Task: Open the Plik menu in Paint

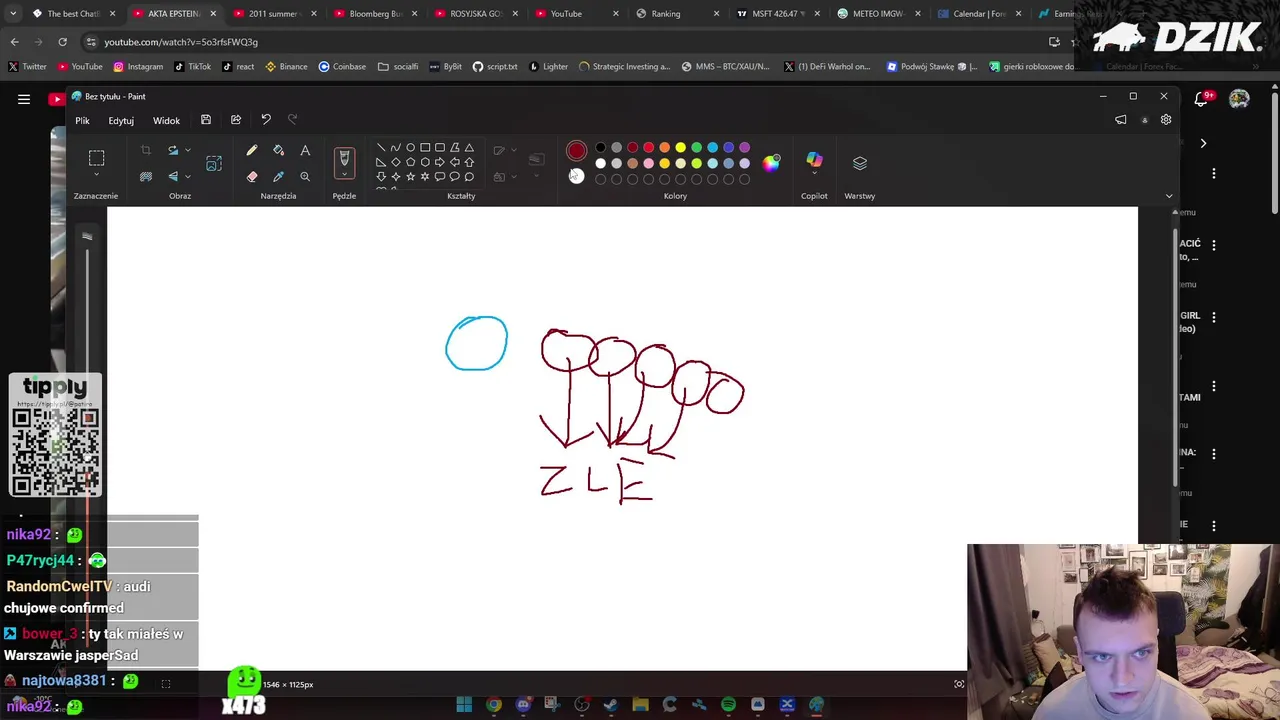Action: click(82, 120)
